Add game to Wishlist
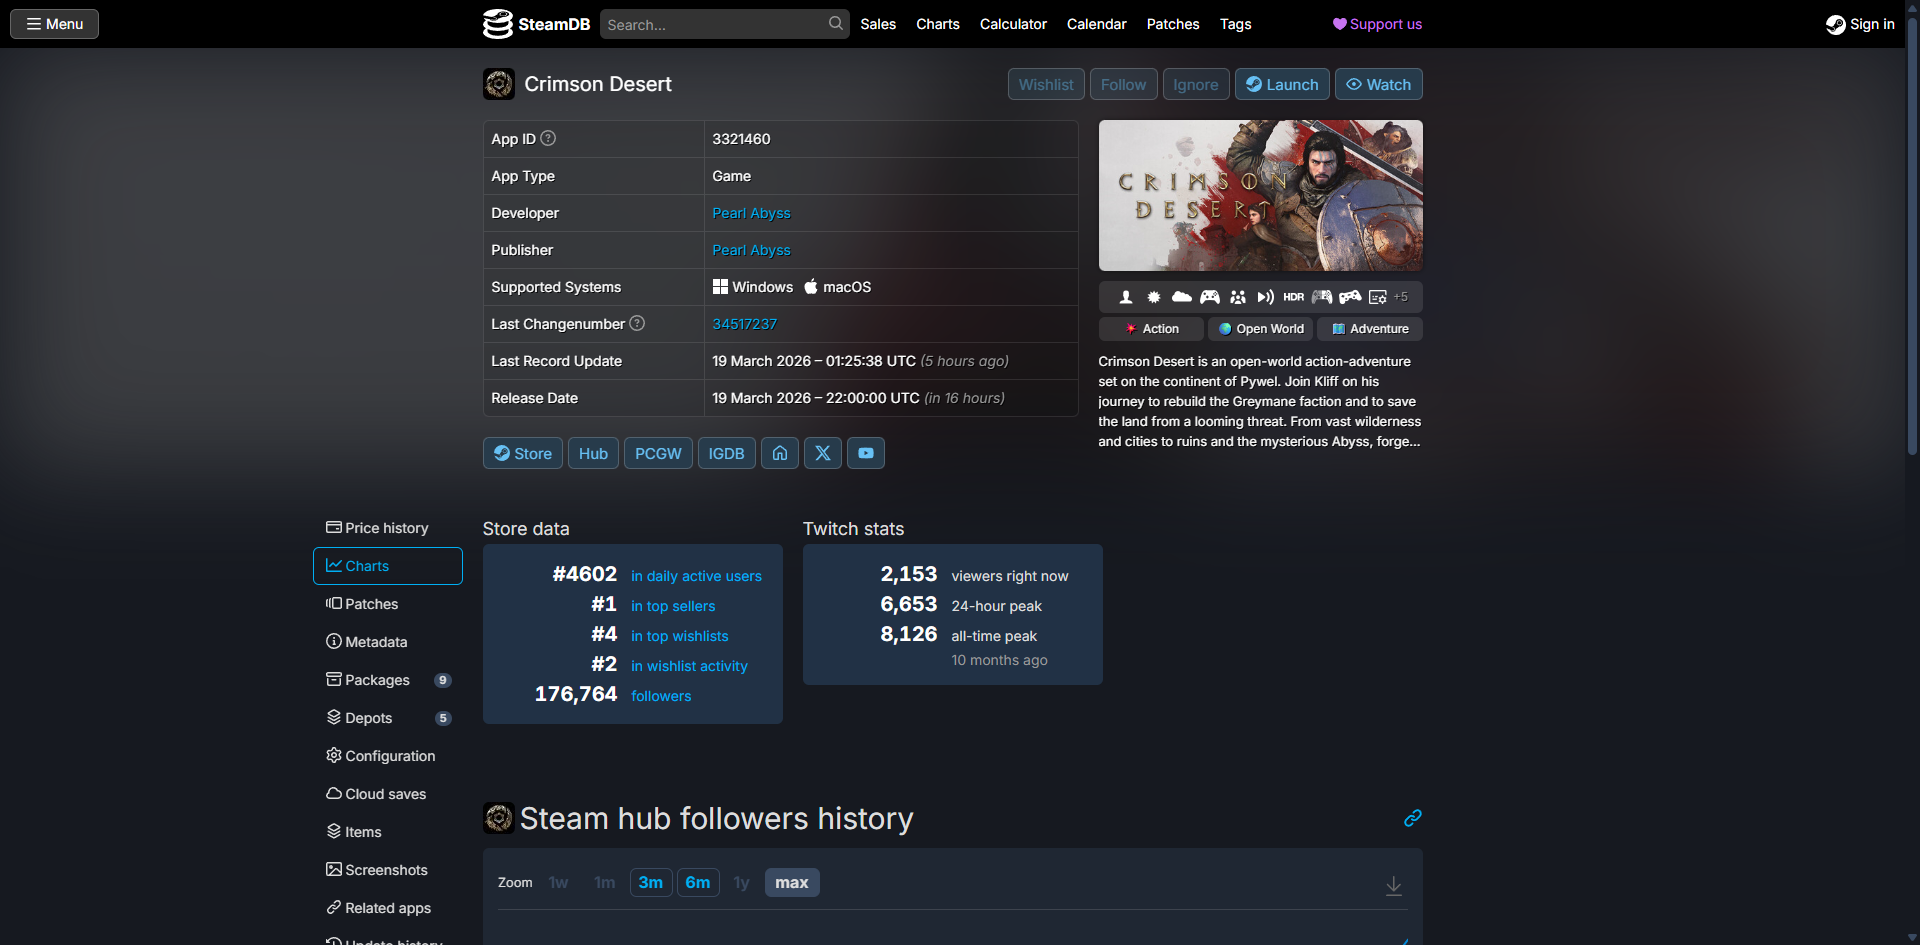 click(1046, 84)
